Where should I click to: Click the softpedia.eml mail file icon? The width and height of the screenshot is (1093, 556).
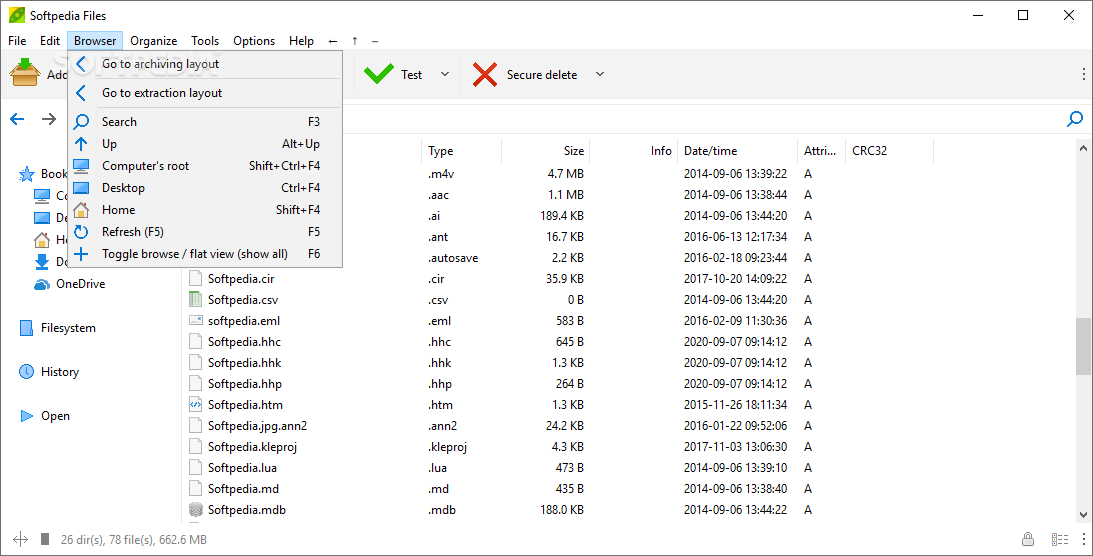195,321
